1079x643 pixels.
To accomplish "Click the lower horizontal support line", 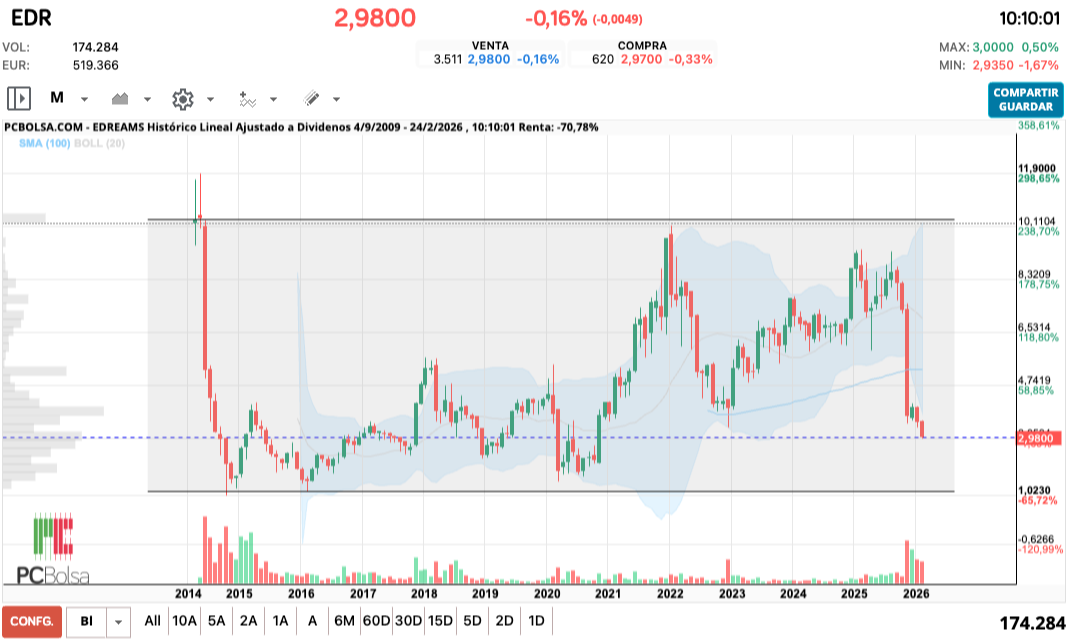I will coord(551,492).
